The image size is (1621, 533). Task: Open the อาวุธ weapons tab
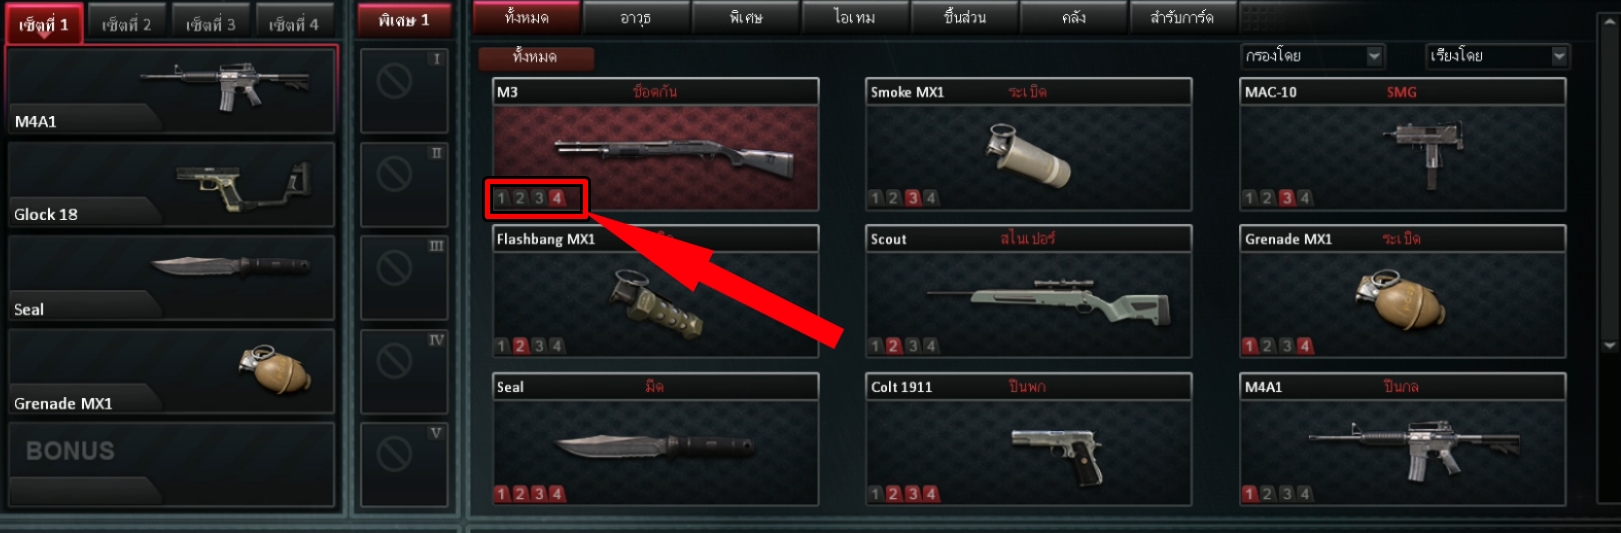[636, 18]
